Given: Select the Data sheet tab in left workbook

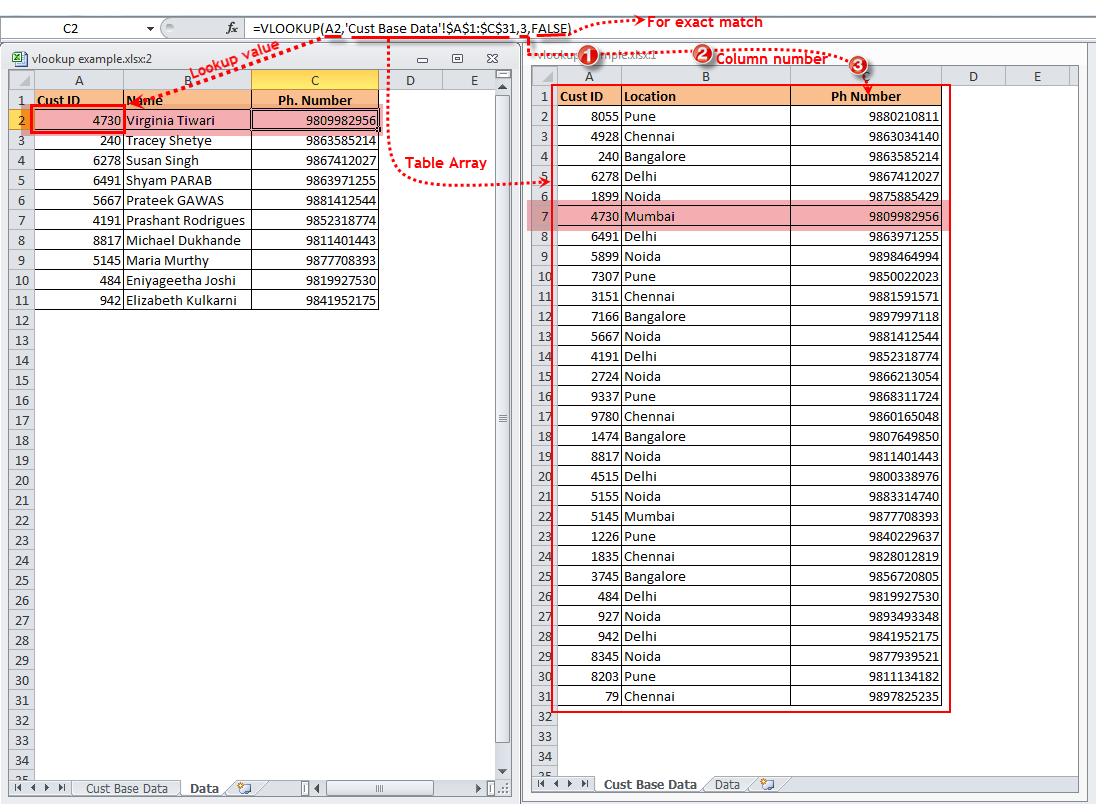Looking at the screenshot, I should [x=203, y=788].
